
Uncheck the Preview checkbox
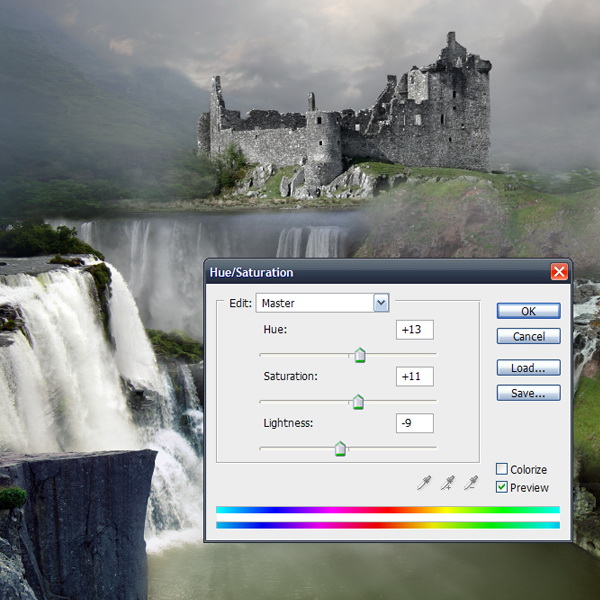tap(502, 487)
